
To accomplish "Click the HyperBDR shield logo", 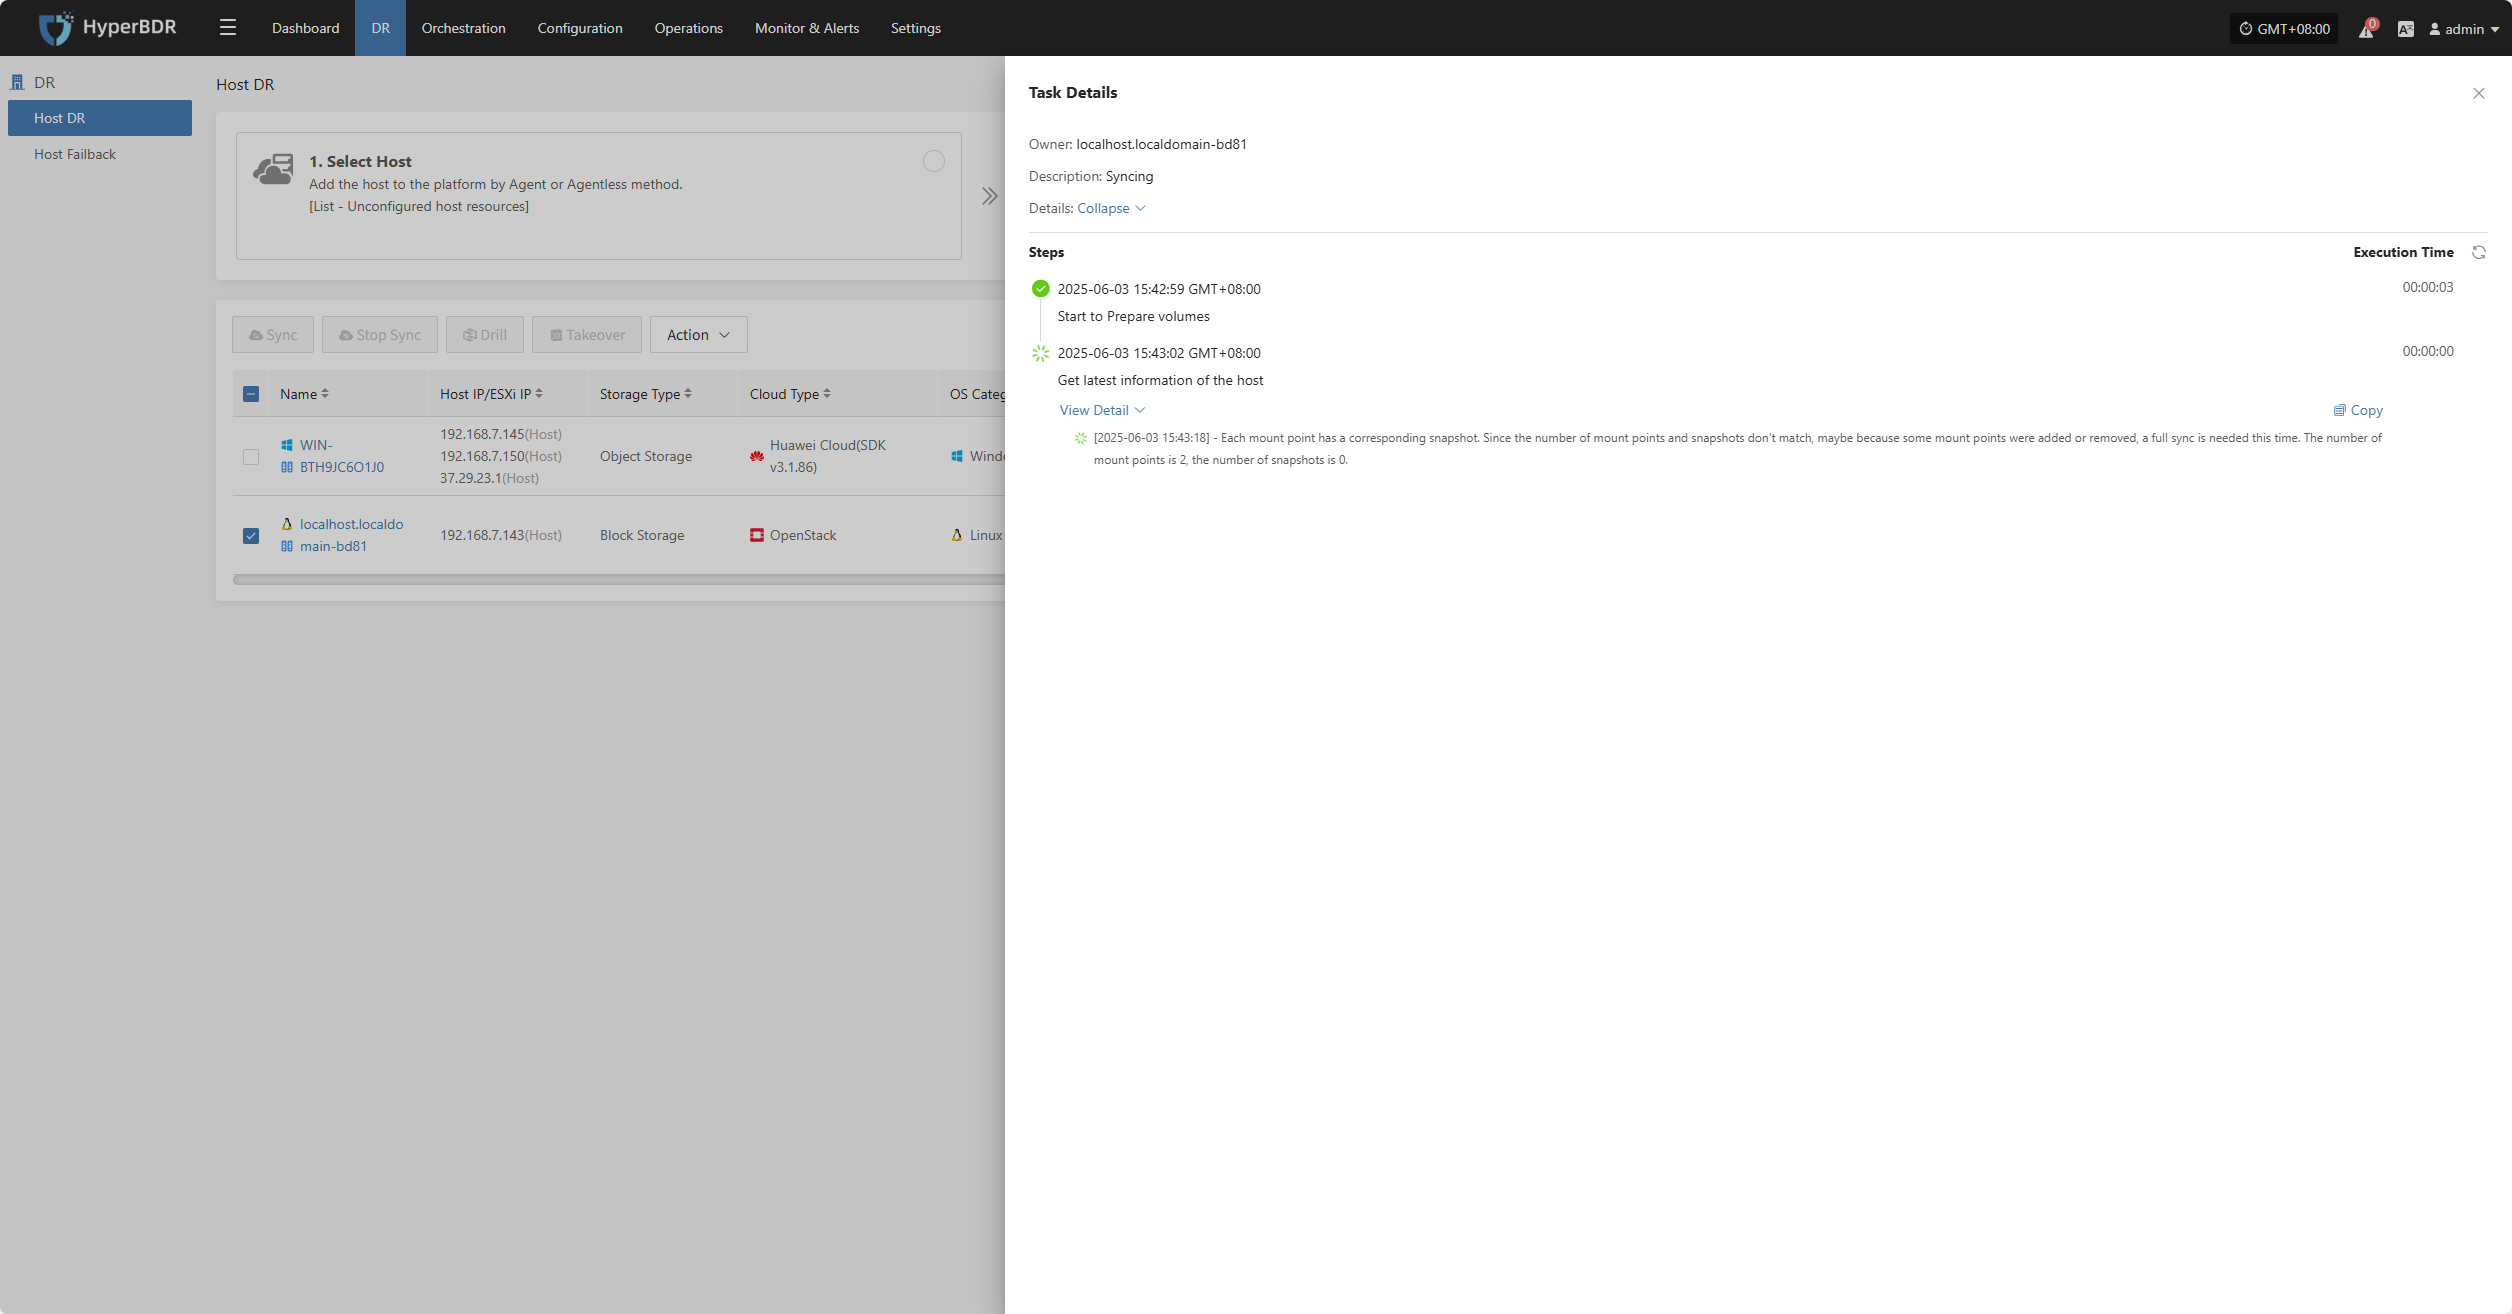I will (x=55, y=28).
